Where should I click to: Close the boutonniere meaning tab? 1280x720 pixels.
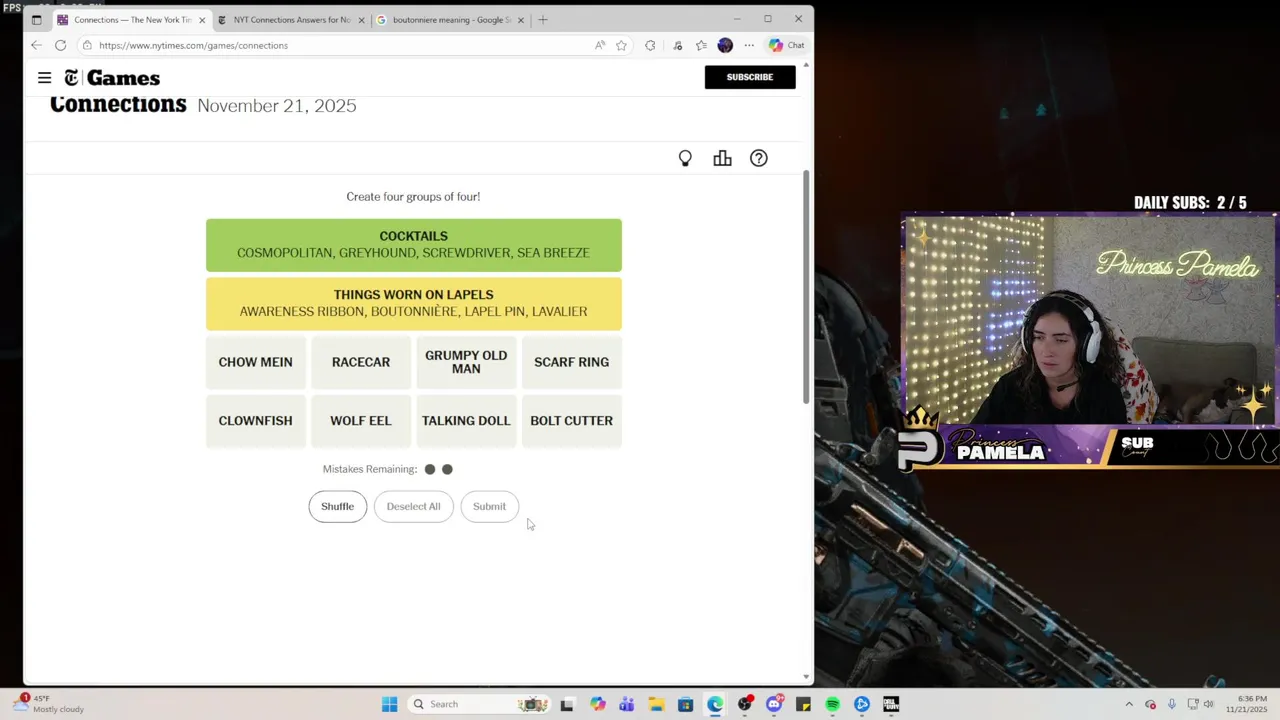(x=520, y=20)
